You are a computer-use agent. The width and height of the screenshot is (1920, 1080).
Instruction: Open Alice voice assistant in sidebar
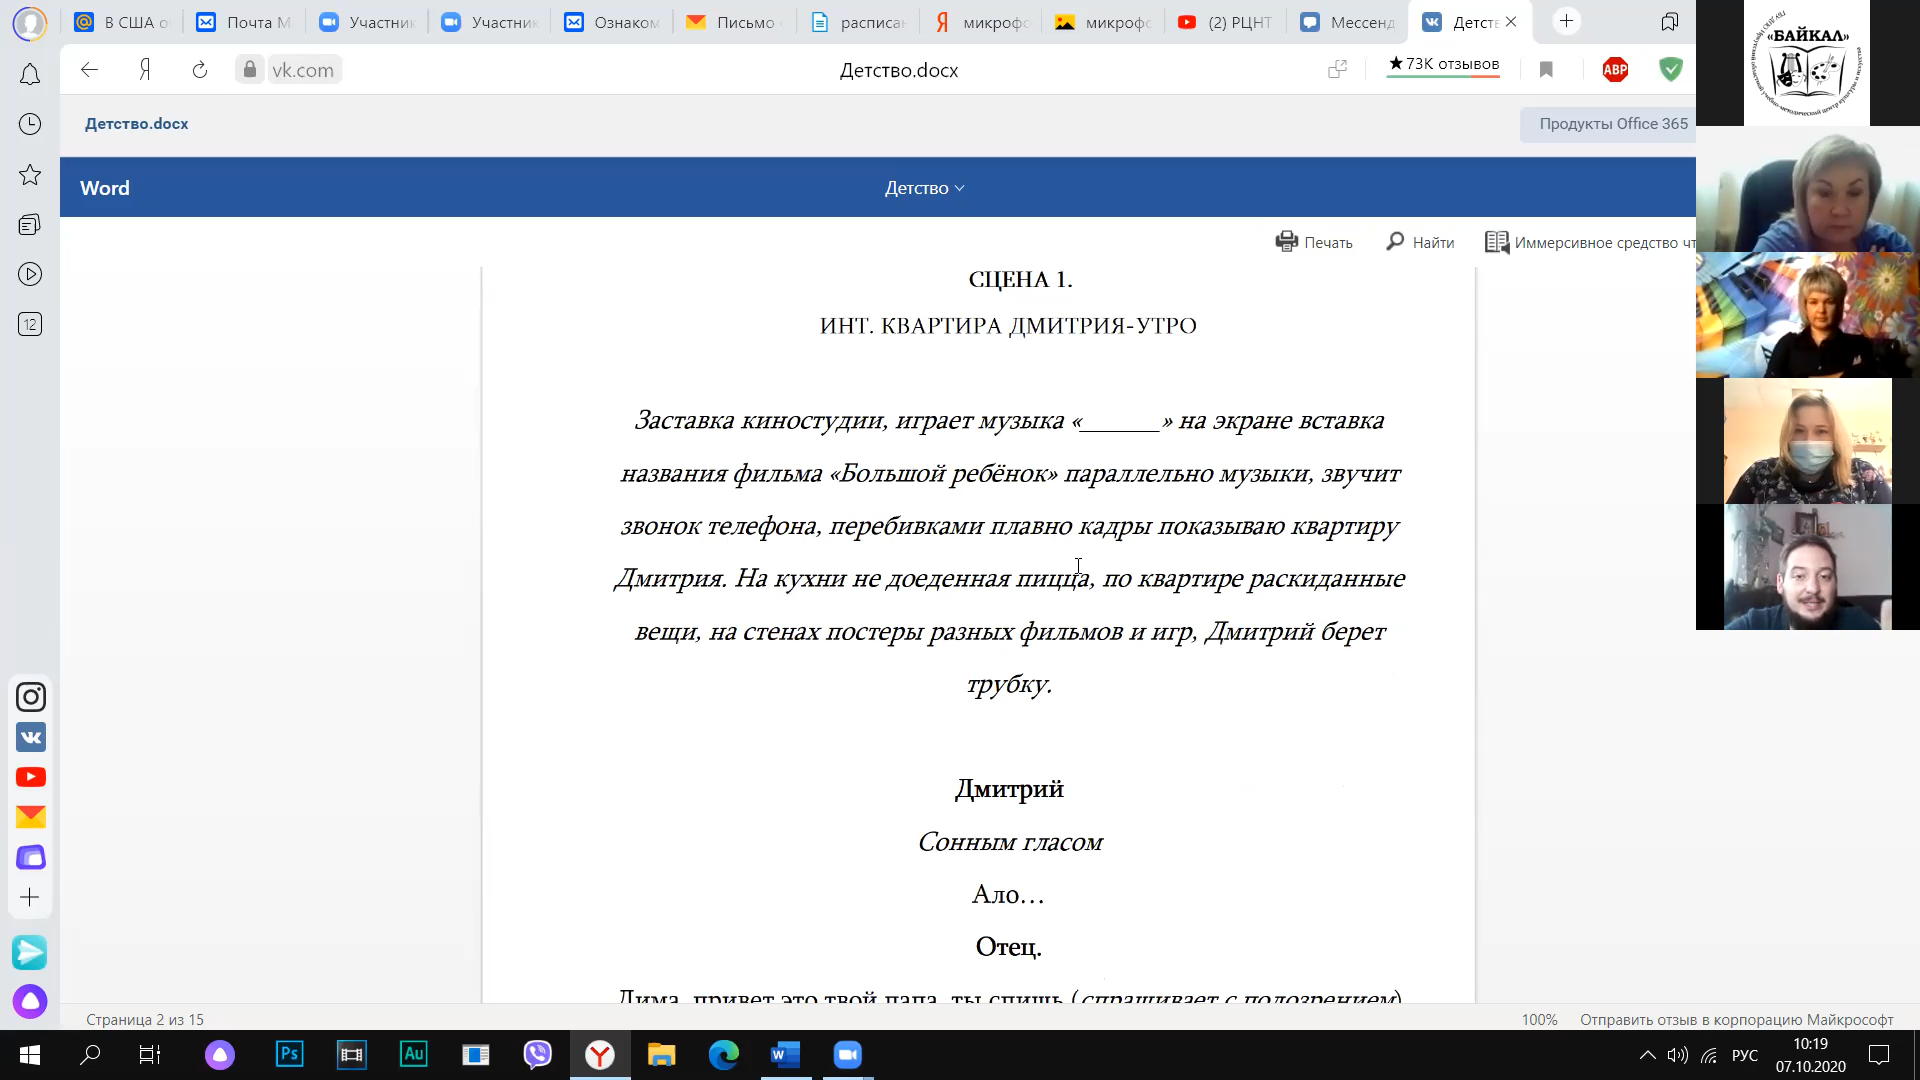pos(30,1001)
